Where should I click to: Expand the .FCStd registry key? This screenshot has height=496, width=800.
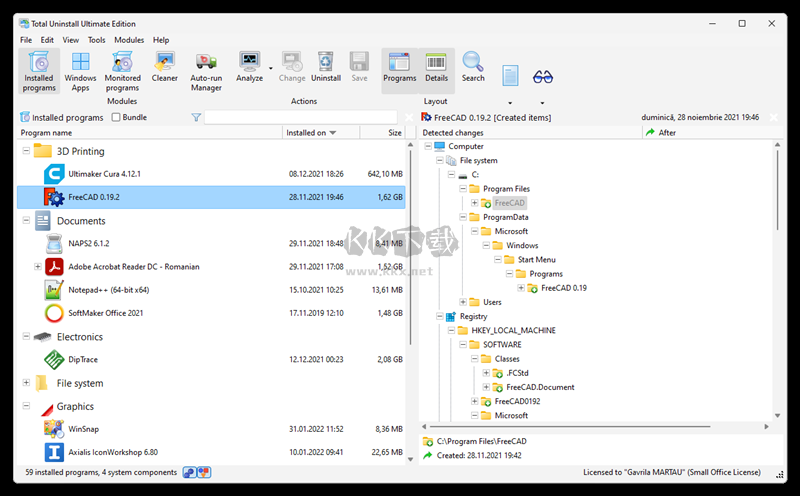click(x=486, y=373)
